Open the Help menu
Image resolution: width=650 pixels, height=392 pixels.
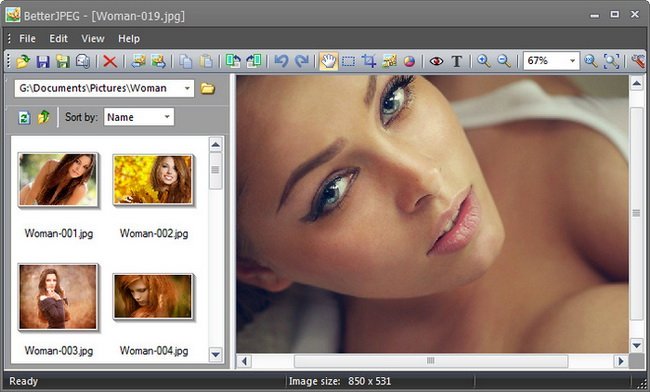[129, 39]
